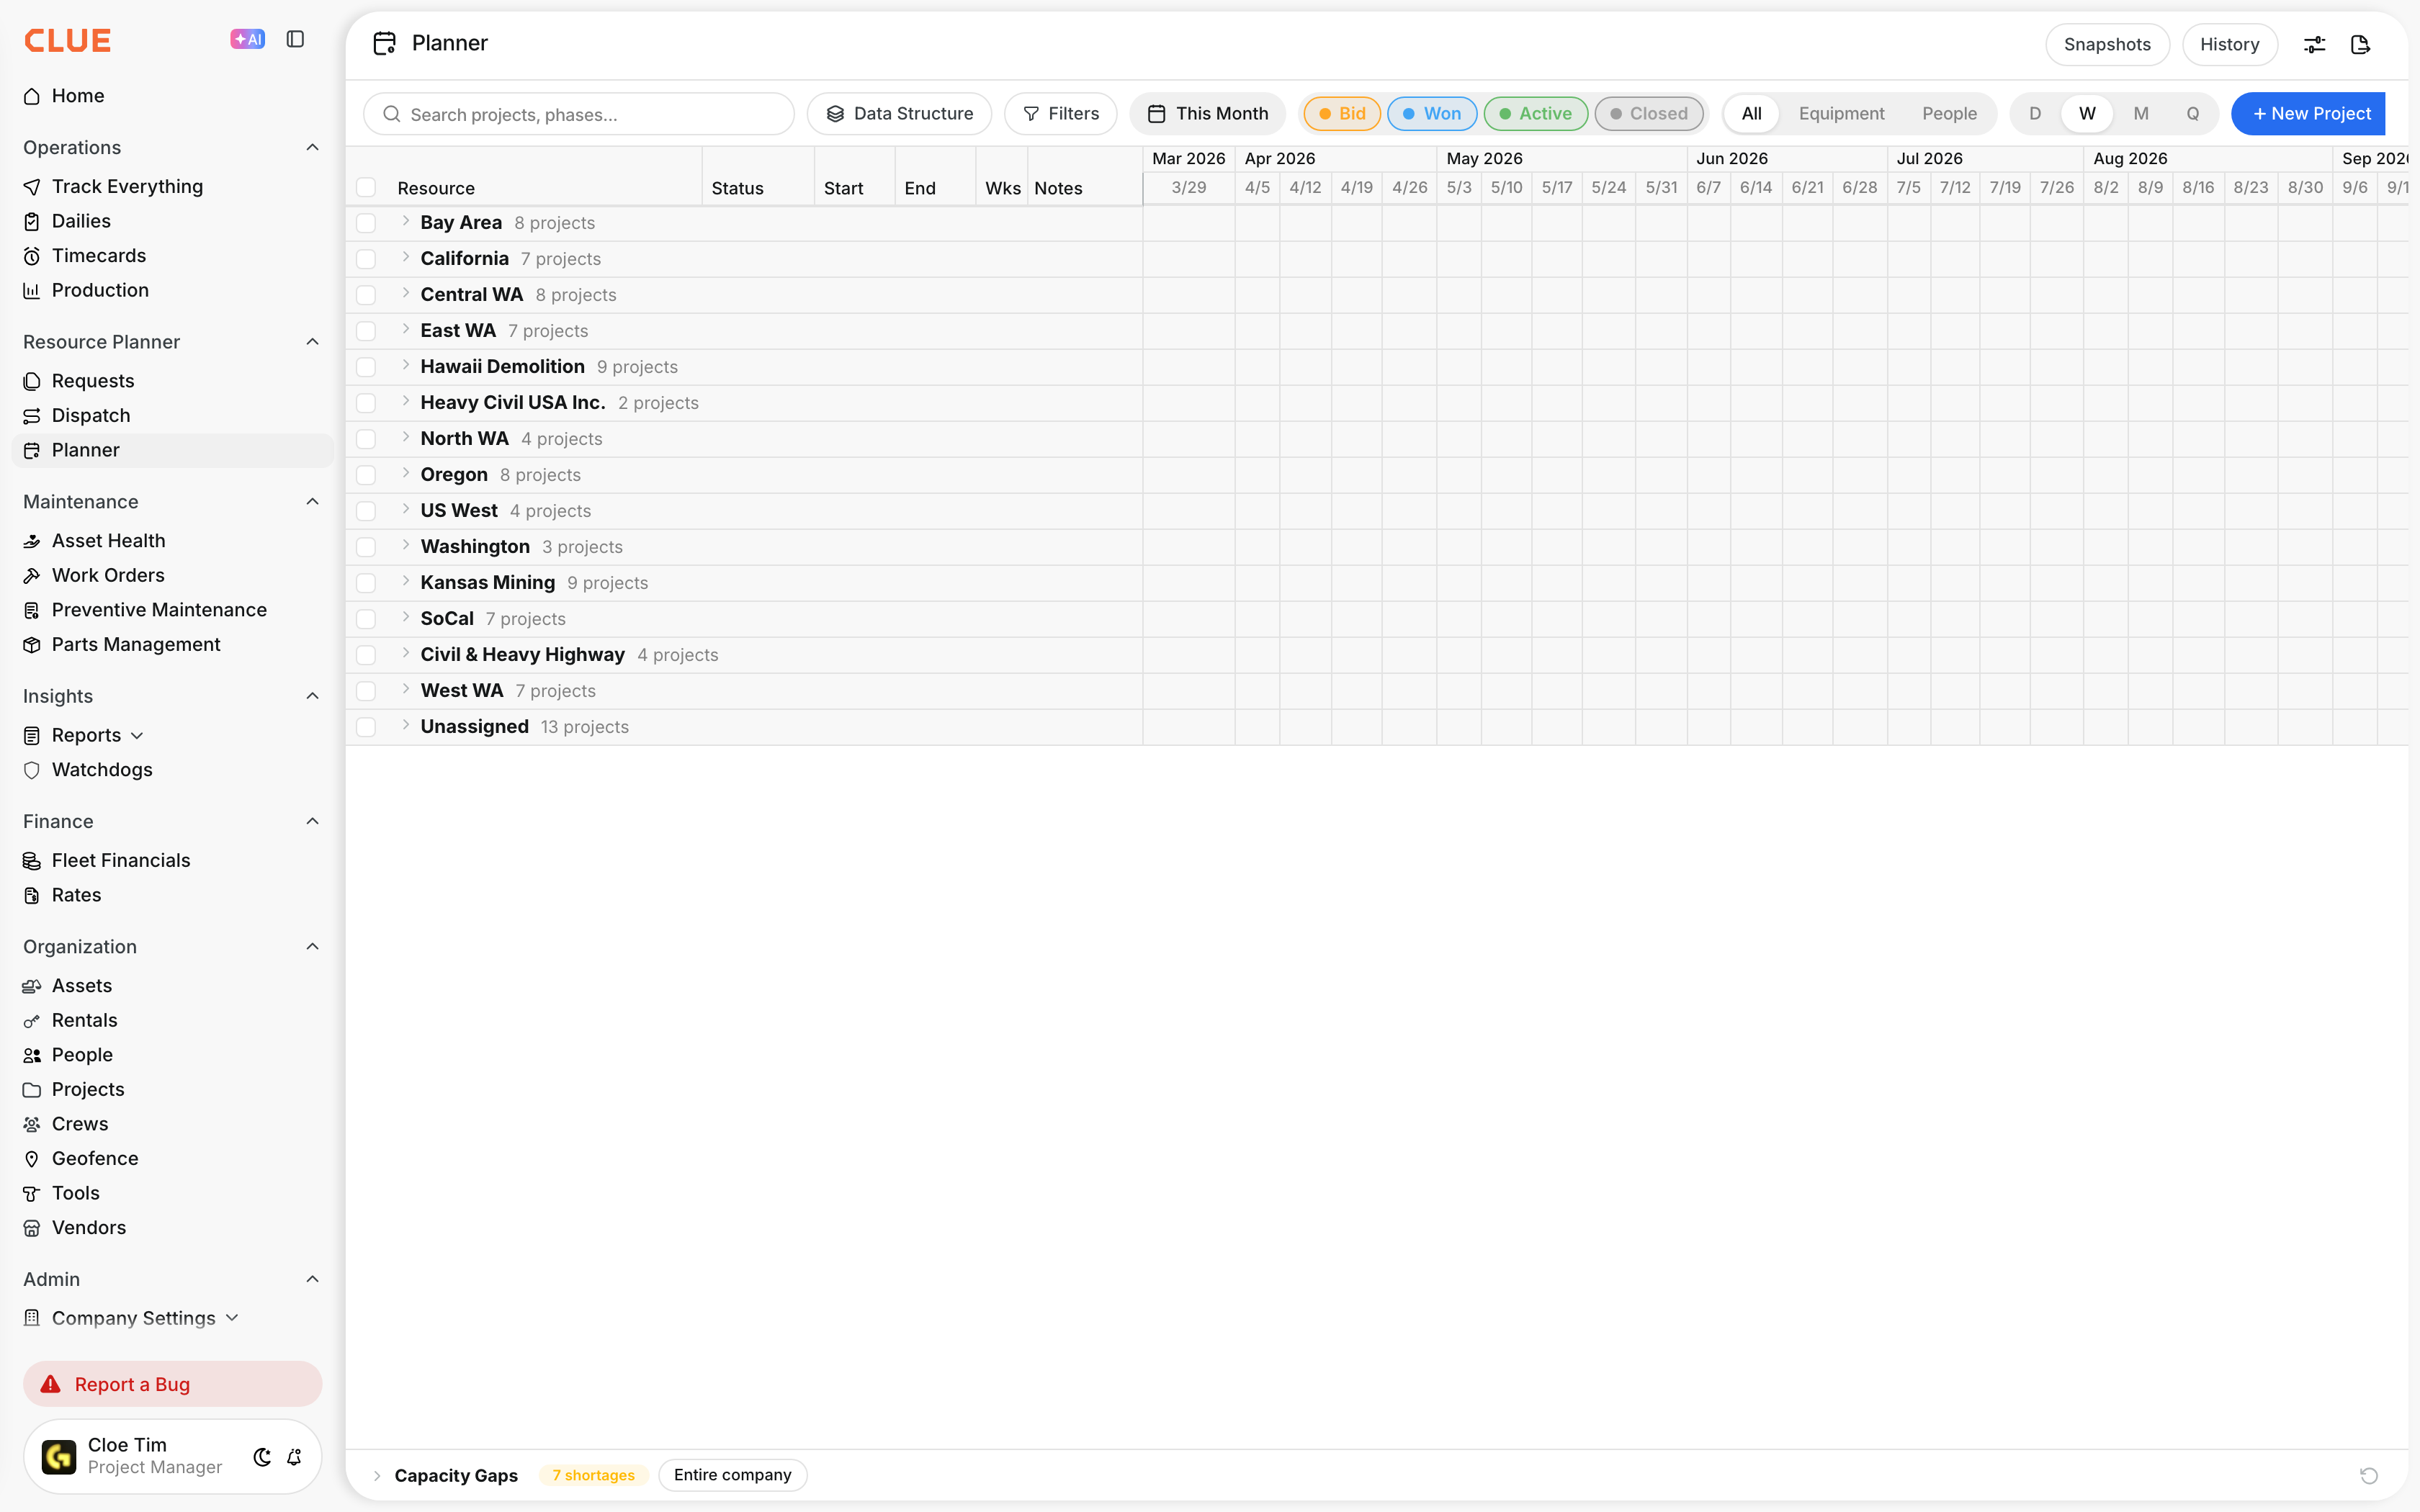Collapse the Operations sidebar section
This screenshot has height=1512, width=2420.
(x=312, y=148)
